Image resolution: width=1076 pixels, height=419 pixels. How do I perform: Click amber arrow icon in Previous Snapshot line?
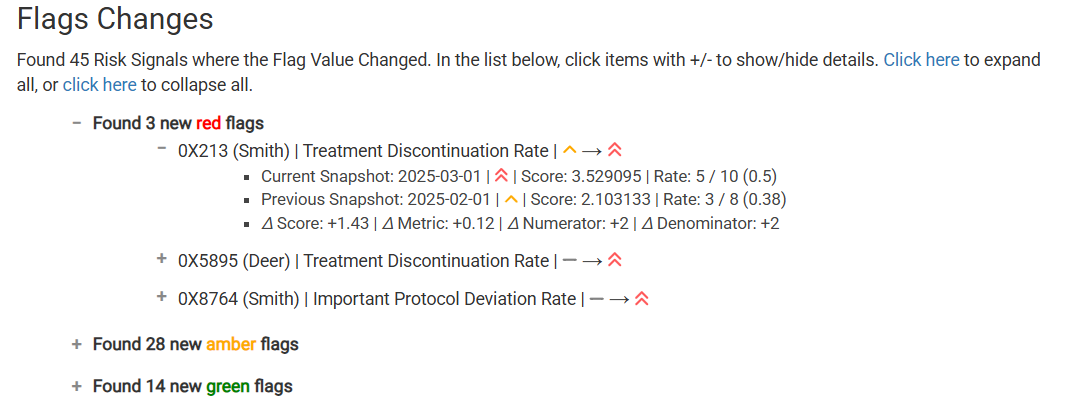coord(511,199)
